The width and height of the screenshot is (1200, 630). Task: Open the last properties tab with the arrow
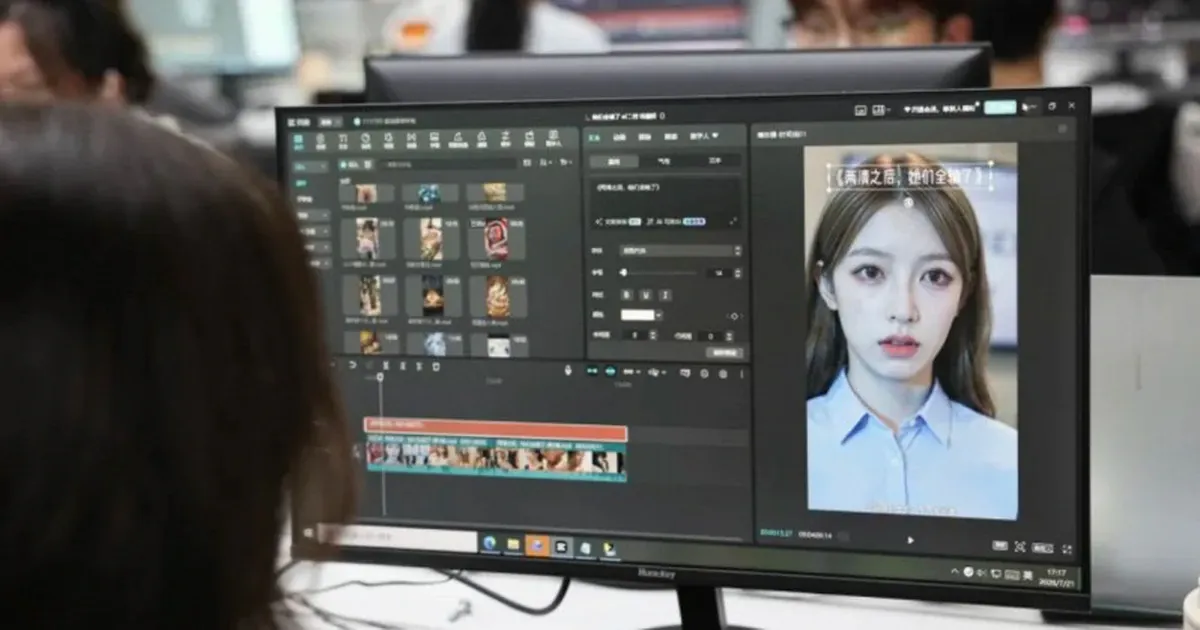coord(704,136)
